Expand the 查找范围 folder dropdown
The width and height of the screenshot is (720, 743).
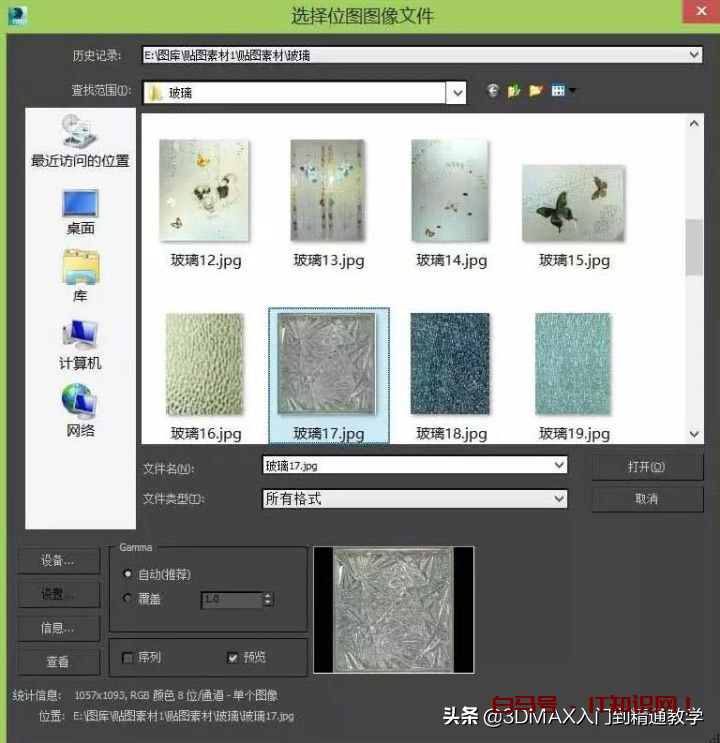(456, 92)
